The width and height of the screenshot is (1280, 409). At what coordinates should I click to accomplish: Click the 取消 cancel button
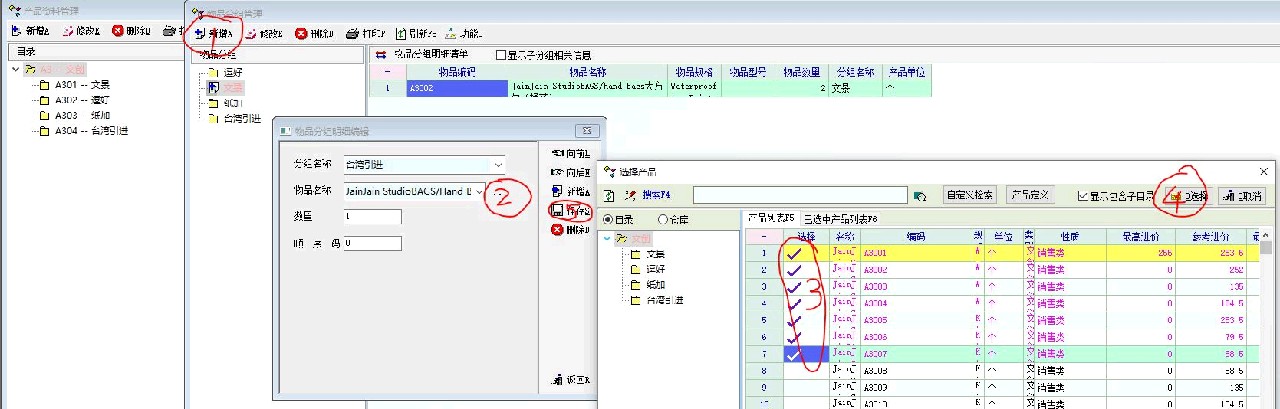coord(1240,195)
